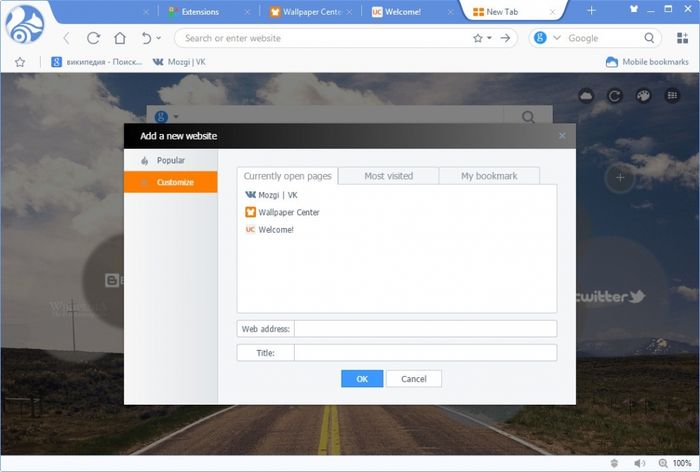The image size is (700, 472).
Task: Expand the undo closed tabs arrow
Action: pyautogui.click(x=158, y=38)
